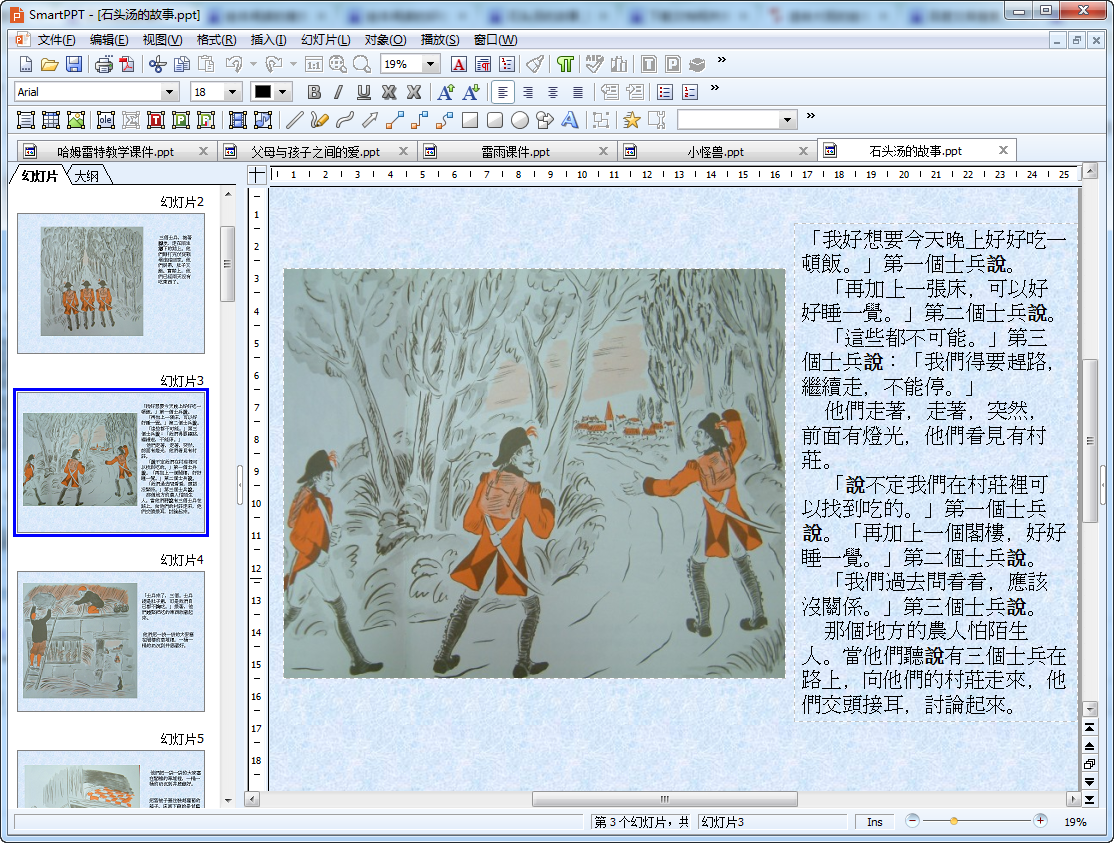Open the 文件 menu
This screenshot has height=843, width=1114.
click(x=55, y=40)
